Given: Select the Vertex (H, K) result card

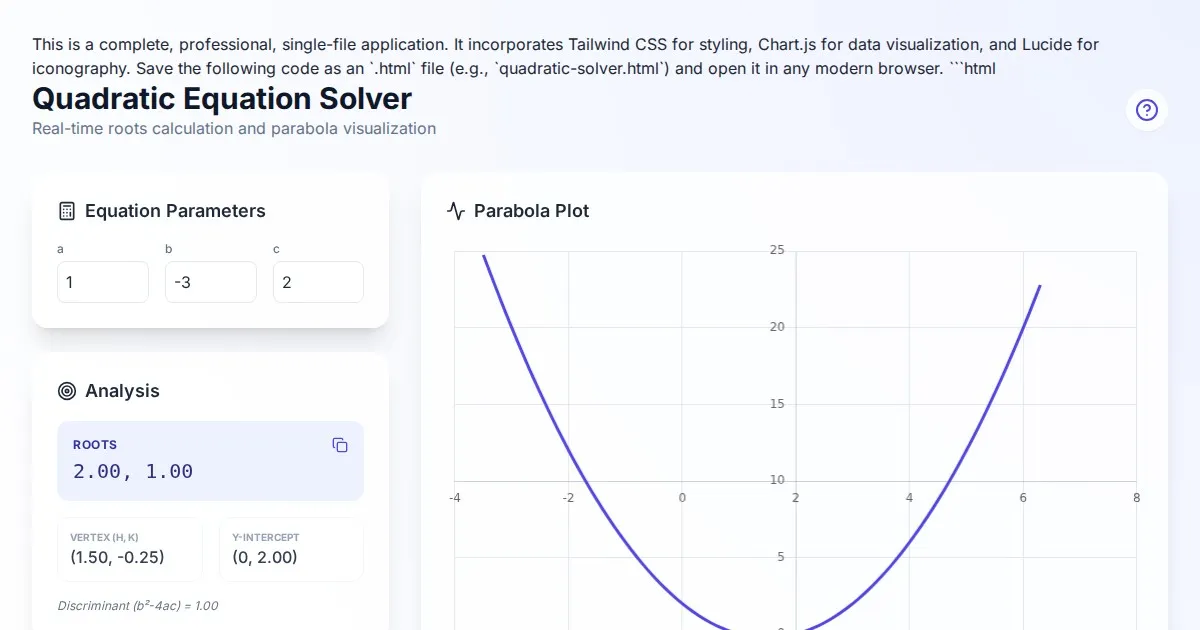Looking at the screenshot, I should (130, 549).
